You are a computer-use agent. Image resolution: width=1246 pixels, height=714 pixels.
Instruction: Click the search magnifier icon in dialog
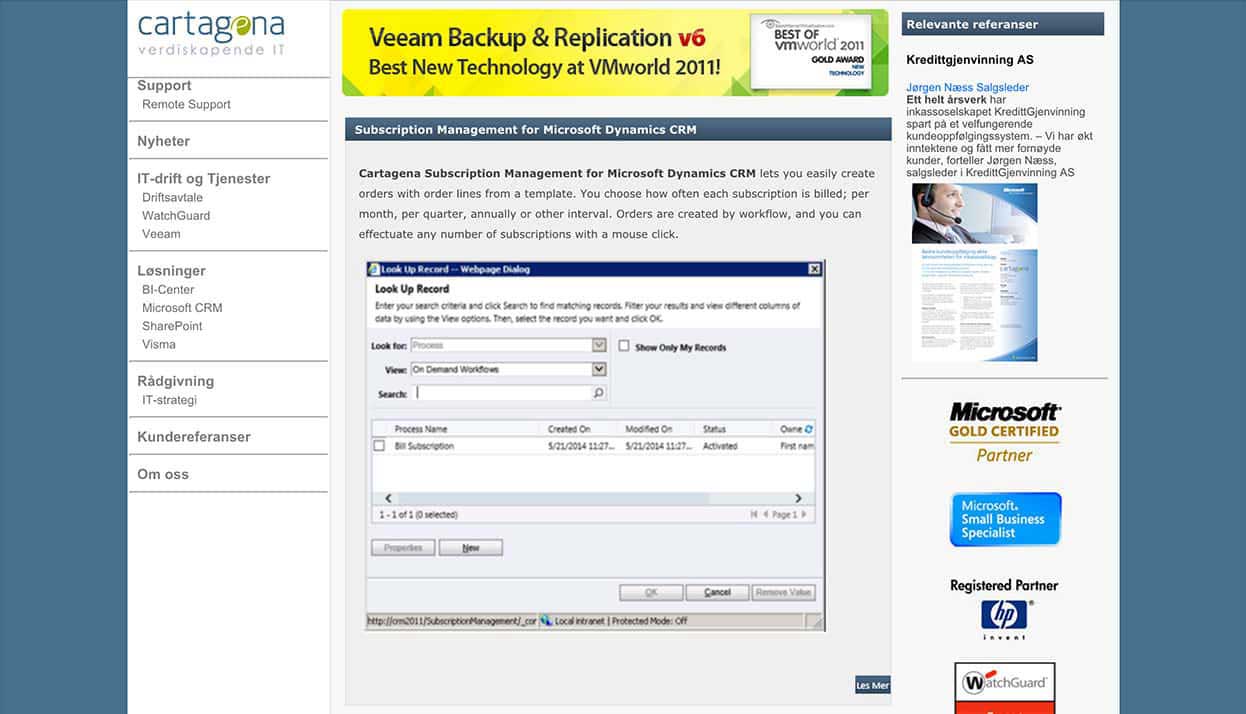click(x=598, y=394)
